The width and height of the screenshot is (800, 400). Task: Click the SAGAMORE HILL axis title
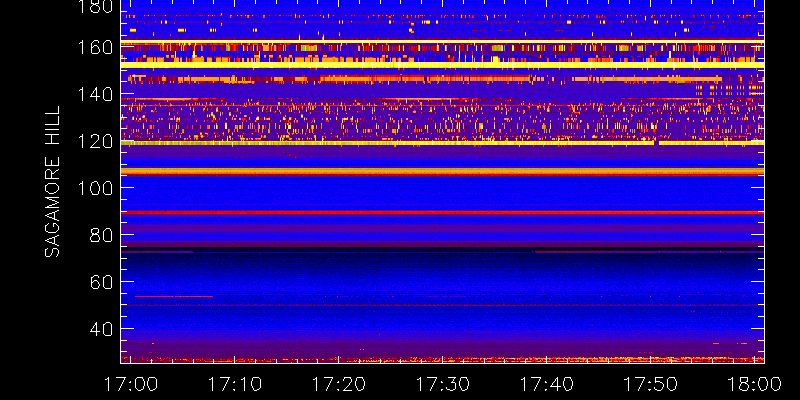click(52, 182)
